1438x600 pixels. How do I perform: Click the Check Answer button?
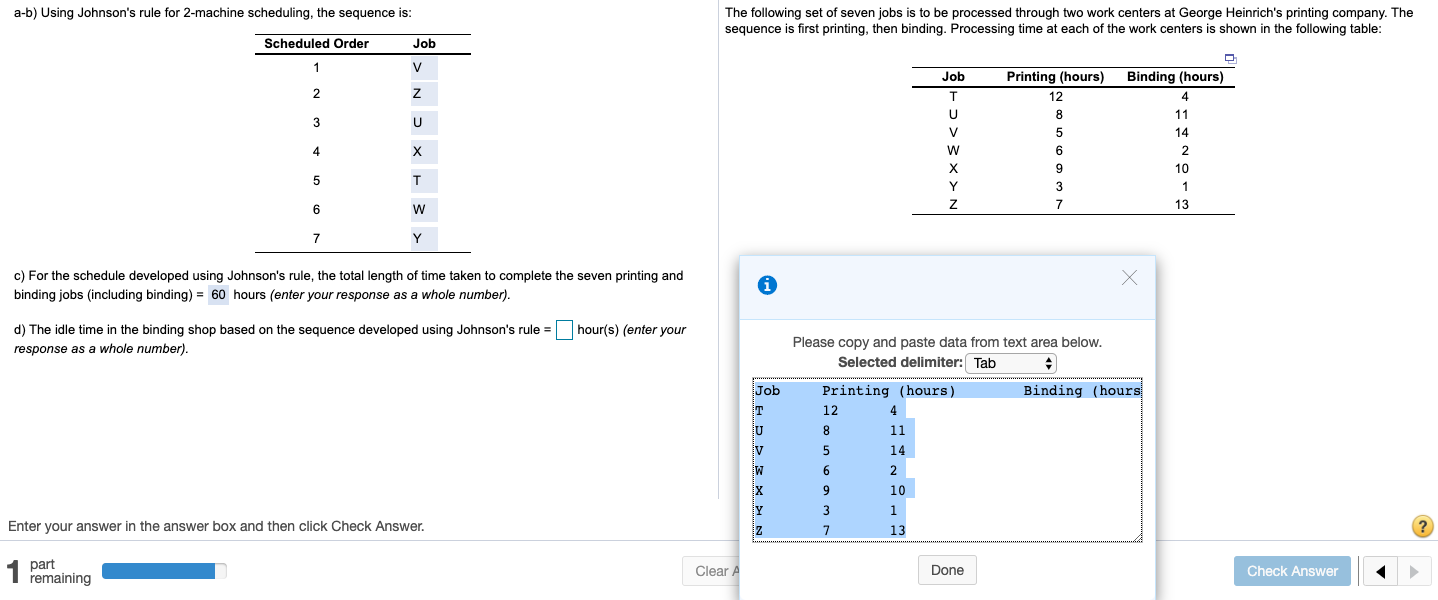pos(1292,570)
